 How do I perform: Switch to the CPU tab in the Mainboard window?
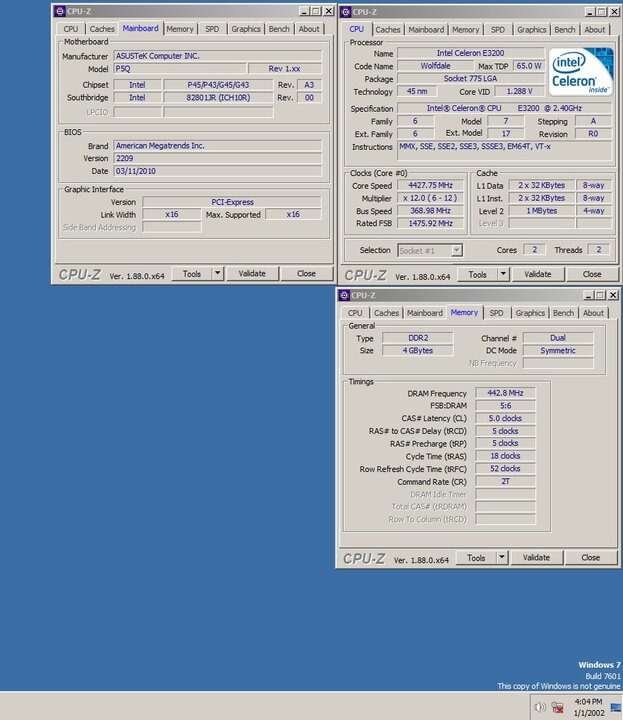[71, 28]
